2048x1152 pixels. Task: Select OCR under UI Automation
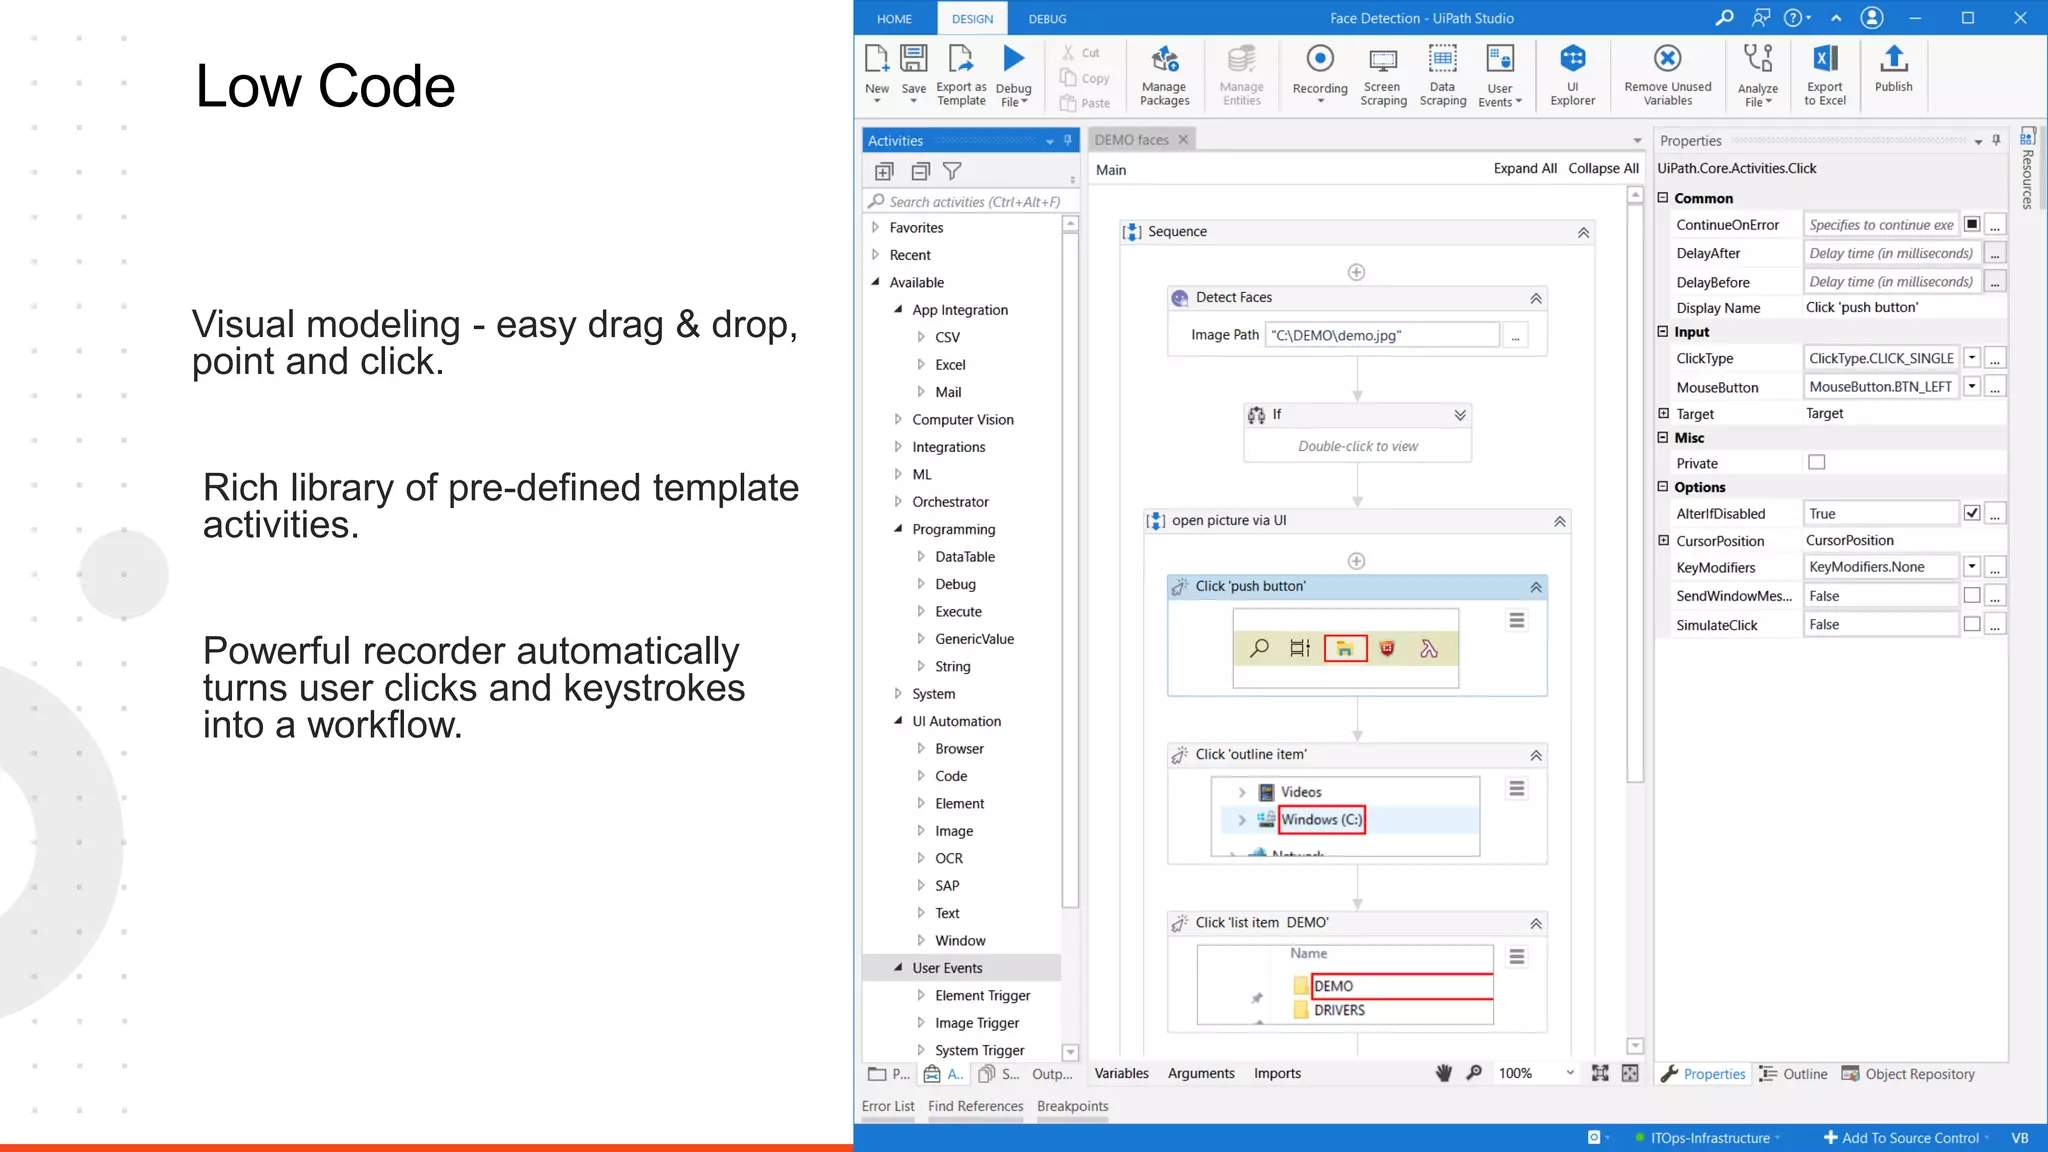949,858
